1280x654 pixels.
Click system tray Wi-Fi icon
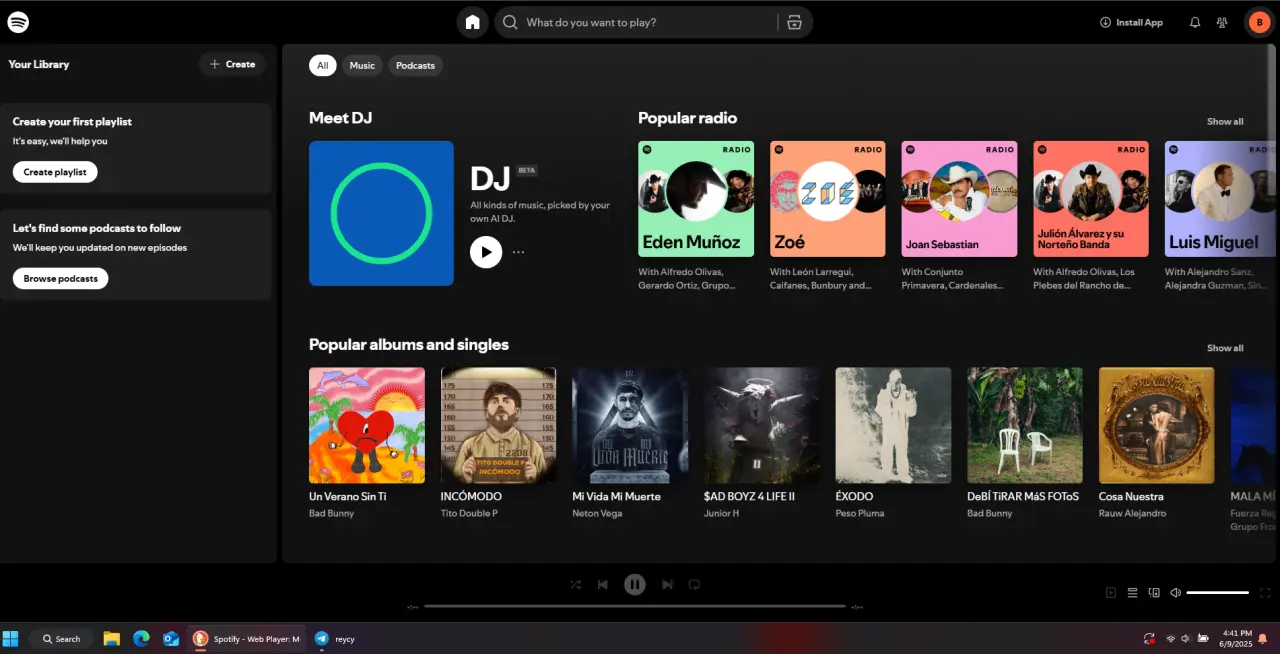pyautogui.click(x=1170, y=638)
